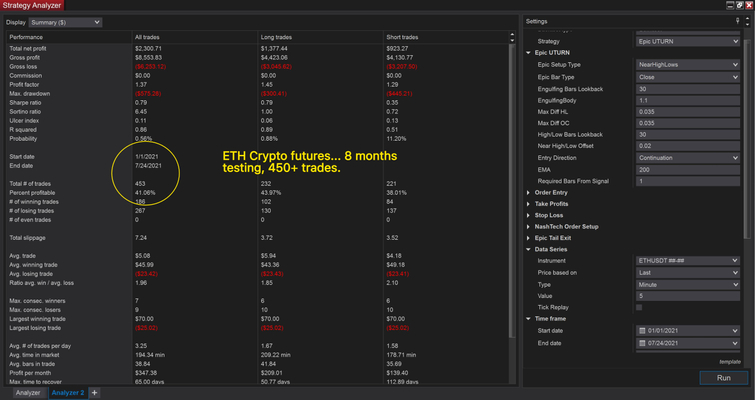Open the Entry Direction dropdown
This screenshot has height=400, width=755.
tap(686, 157)
